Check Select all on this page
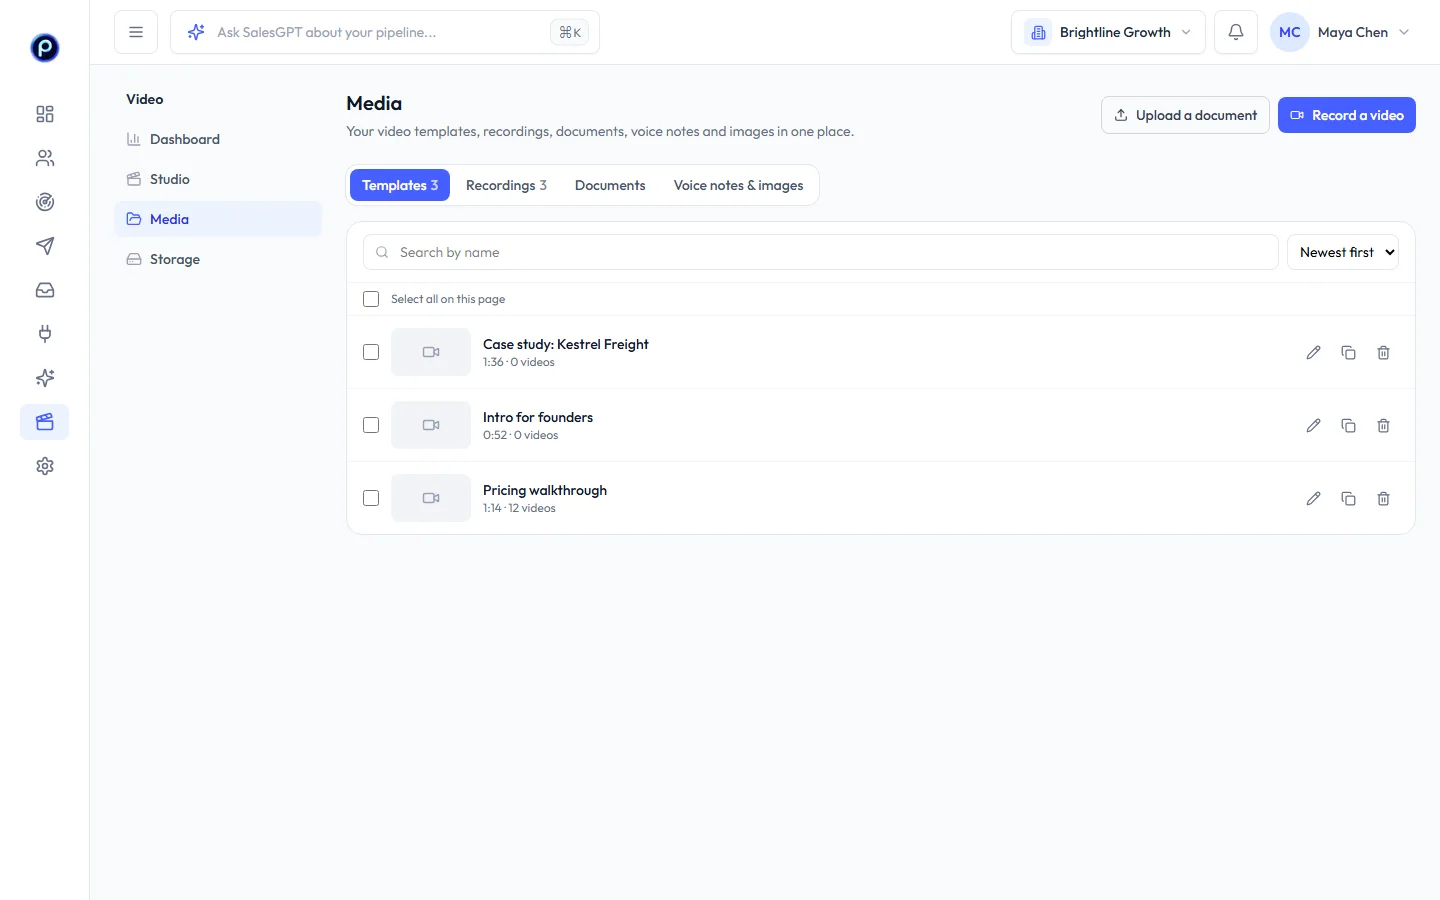Screen dimensions: 1440x900 371,299
